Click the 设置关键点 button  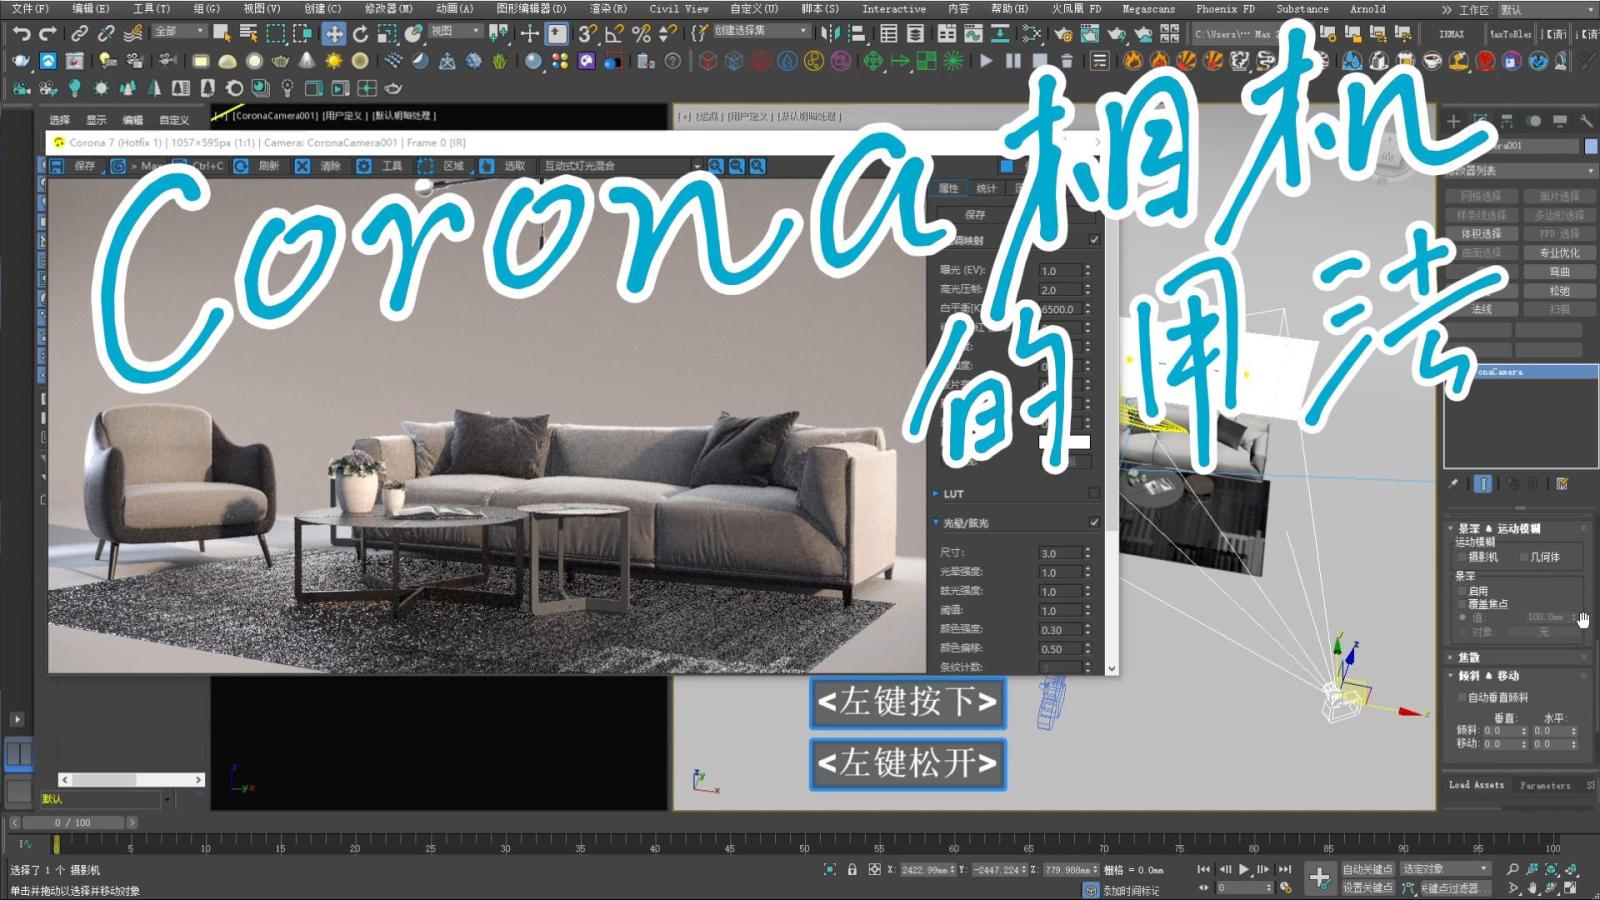point(1366,887)
